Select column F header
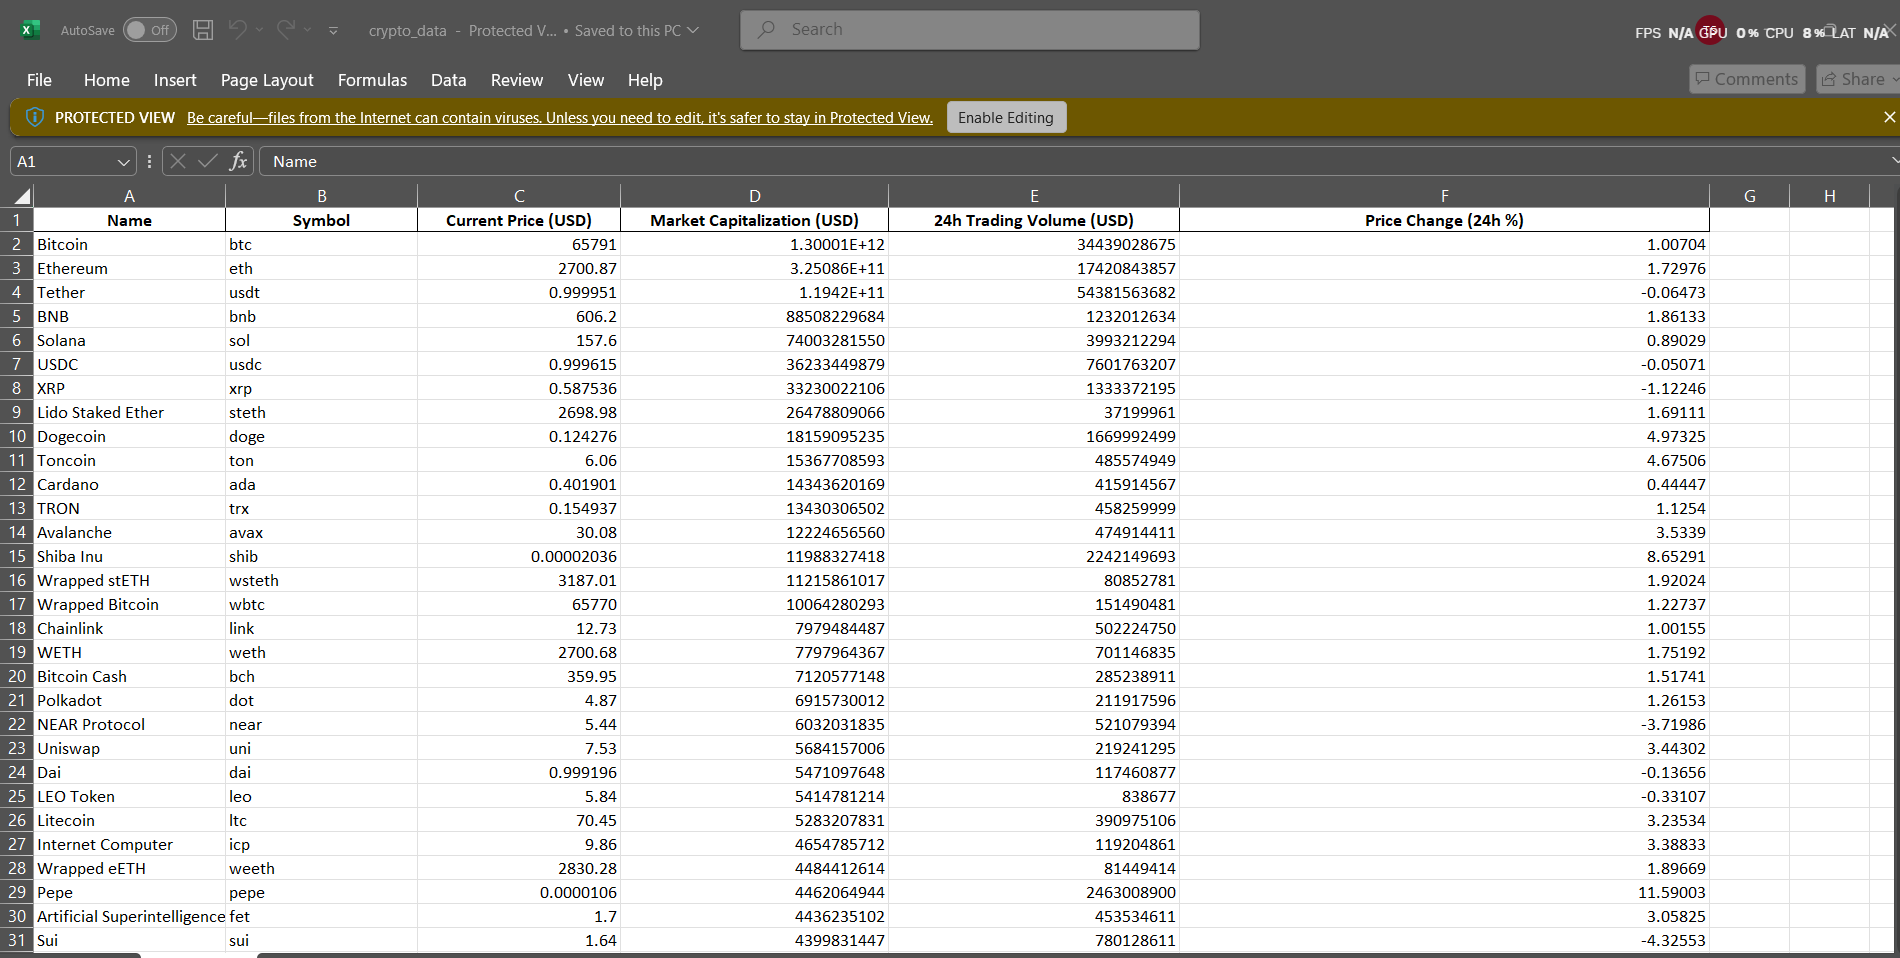Screen dimensions: 1900x958 (x=1445, y=196)
